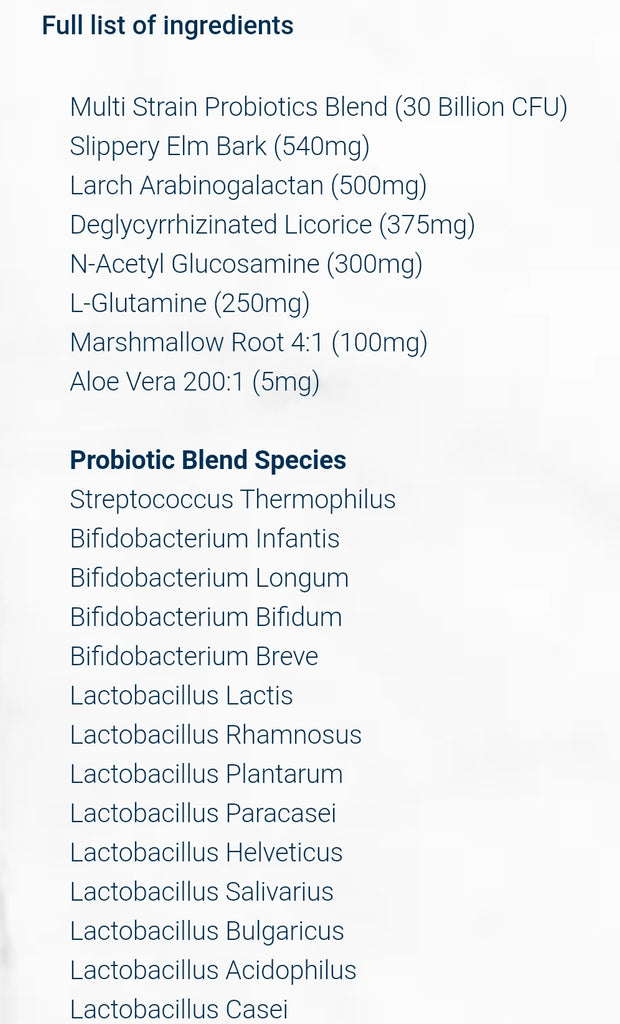This screenshot has width=620, height=1024.
Task: Select the N-Acetyl Glucosamine (300mg) line
Action: click(246, 264)
